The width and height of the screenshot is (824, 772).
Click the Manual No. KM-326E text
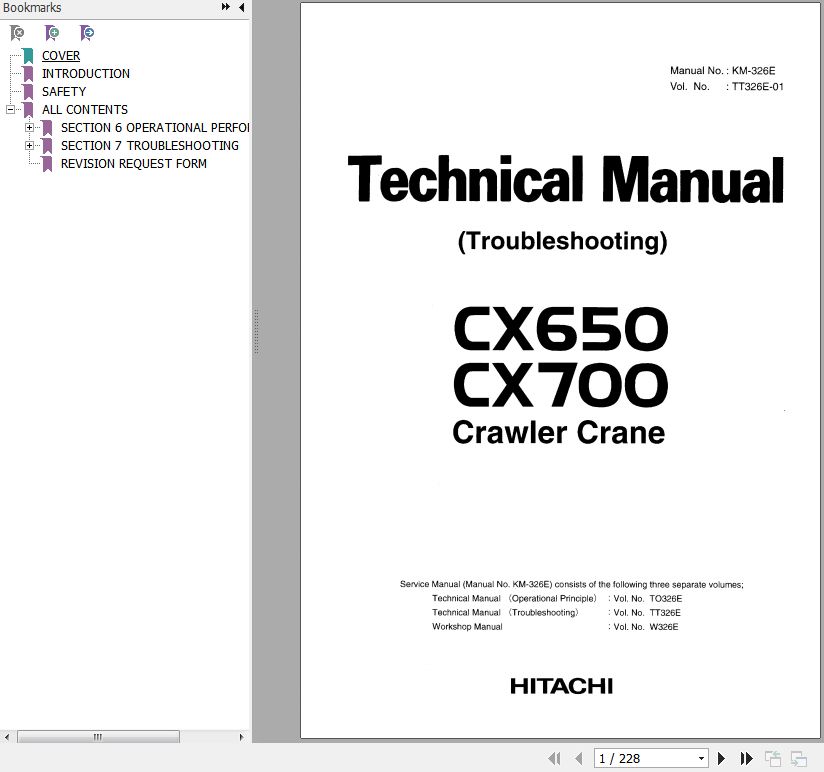pos(723,70)
